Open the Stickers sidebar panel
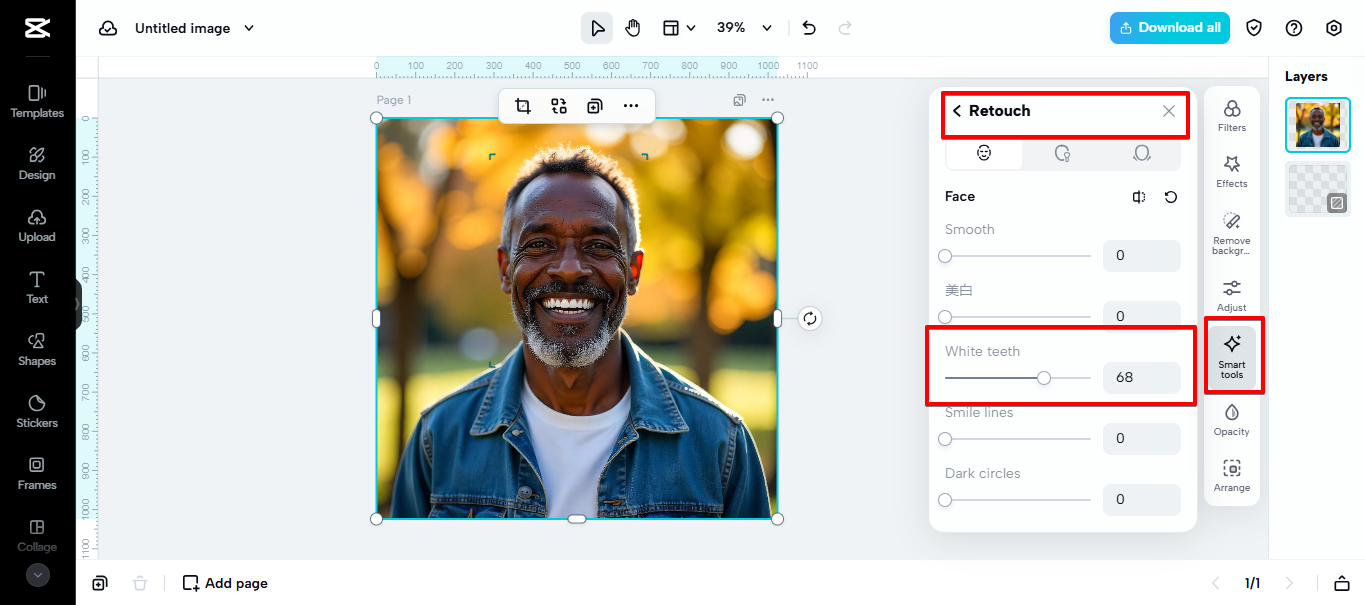Viewport: 1365px width, 605px height. pyautogui.click(x=37, y=410)
